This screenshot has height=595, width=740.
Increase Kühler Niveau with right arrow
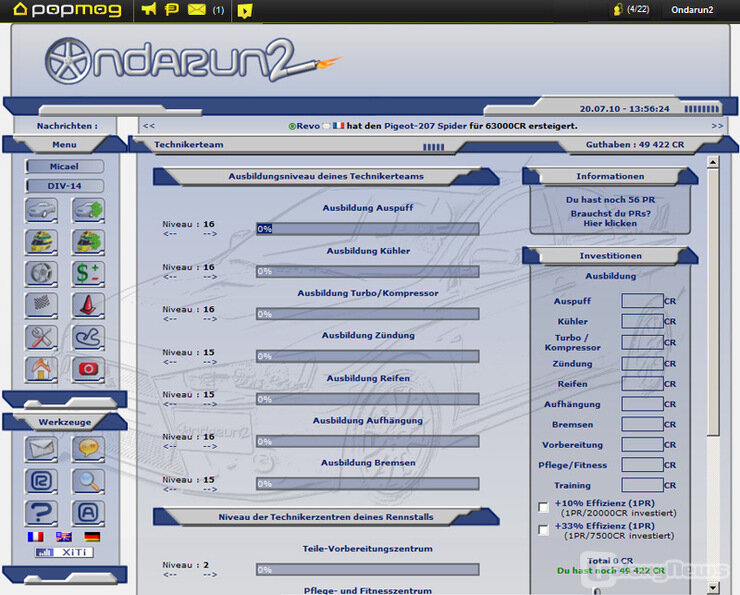pyautogui.click(x=210, y=277)
